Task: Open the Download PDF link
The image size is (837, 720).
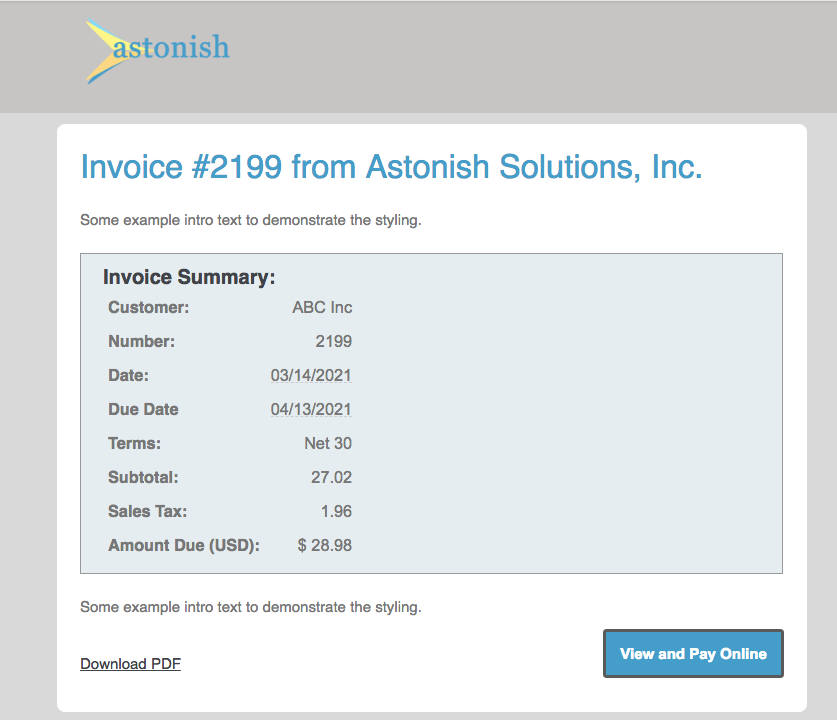Action: pyautogui.click(x=130, y=663)
